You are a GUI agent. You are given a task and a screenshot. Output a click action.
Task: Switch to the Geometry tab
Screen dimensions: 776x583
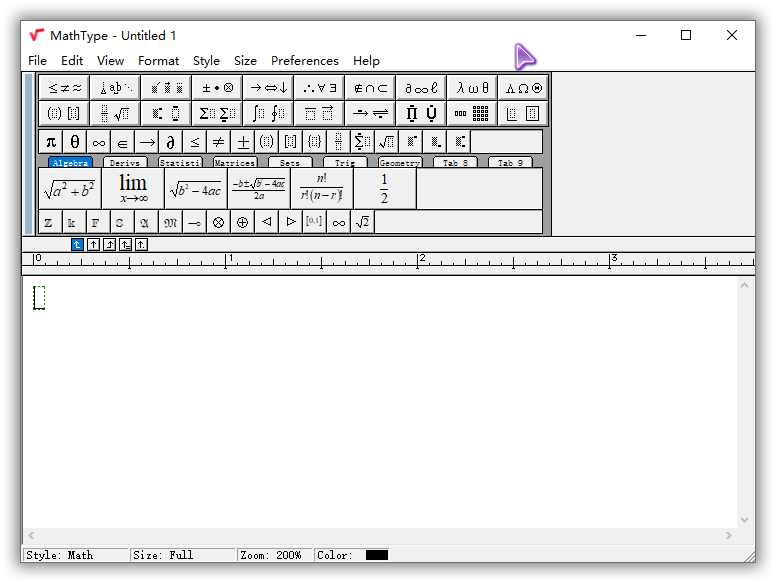399,162
